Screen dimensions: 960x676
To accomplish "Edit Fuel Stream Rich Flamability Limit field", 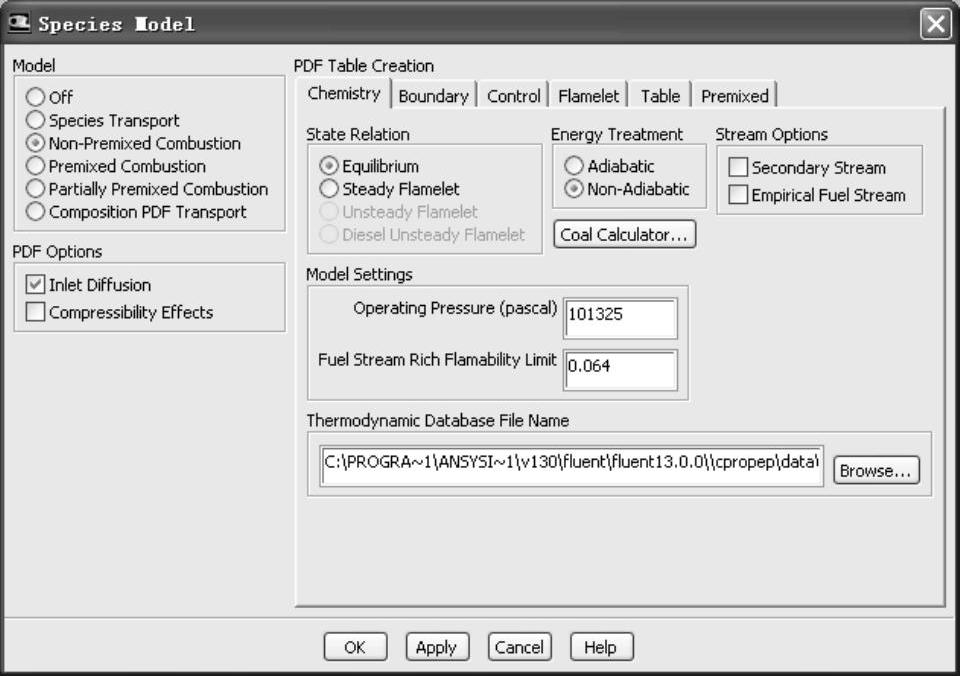I will click(x=620, y=370).
